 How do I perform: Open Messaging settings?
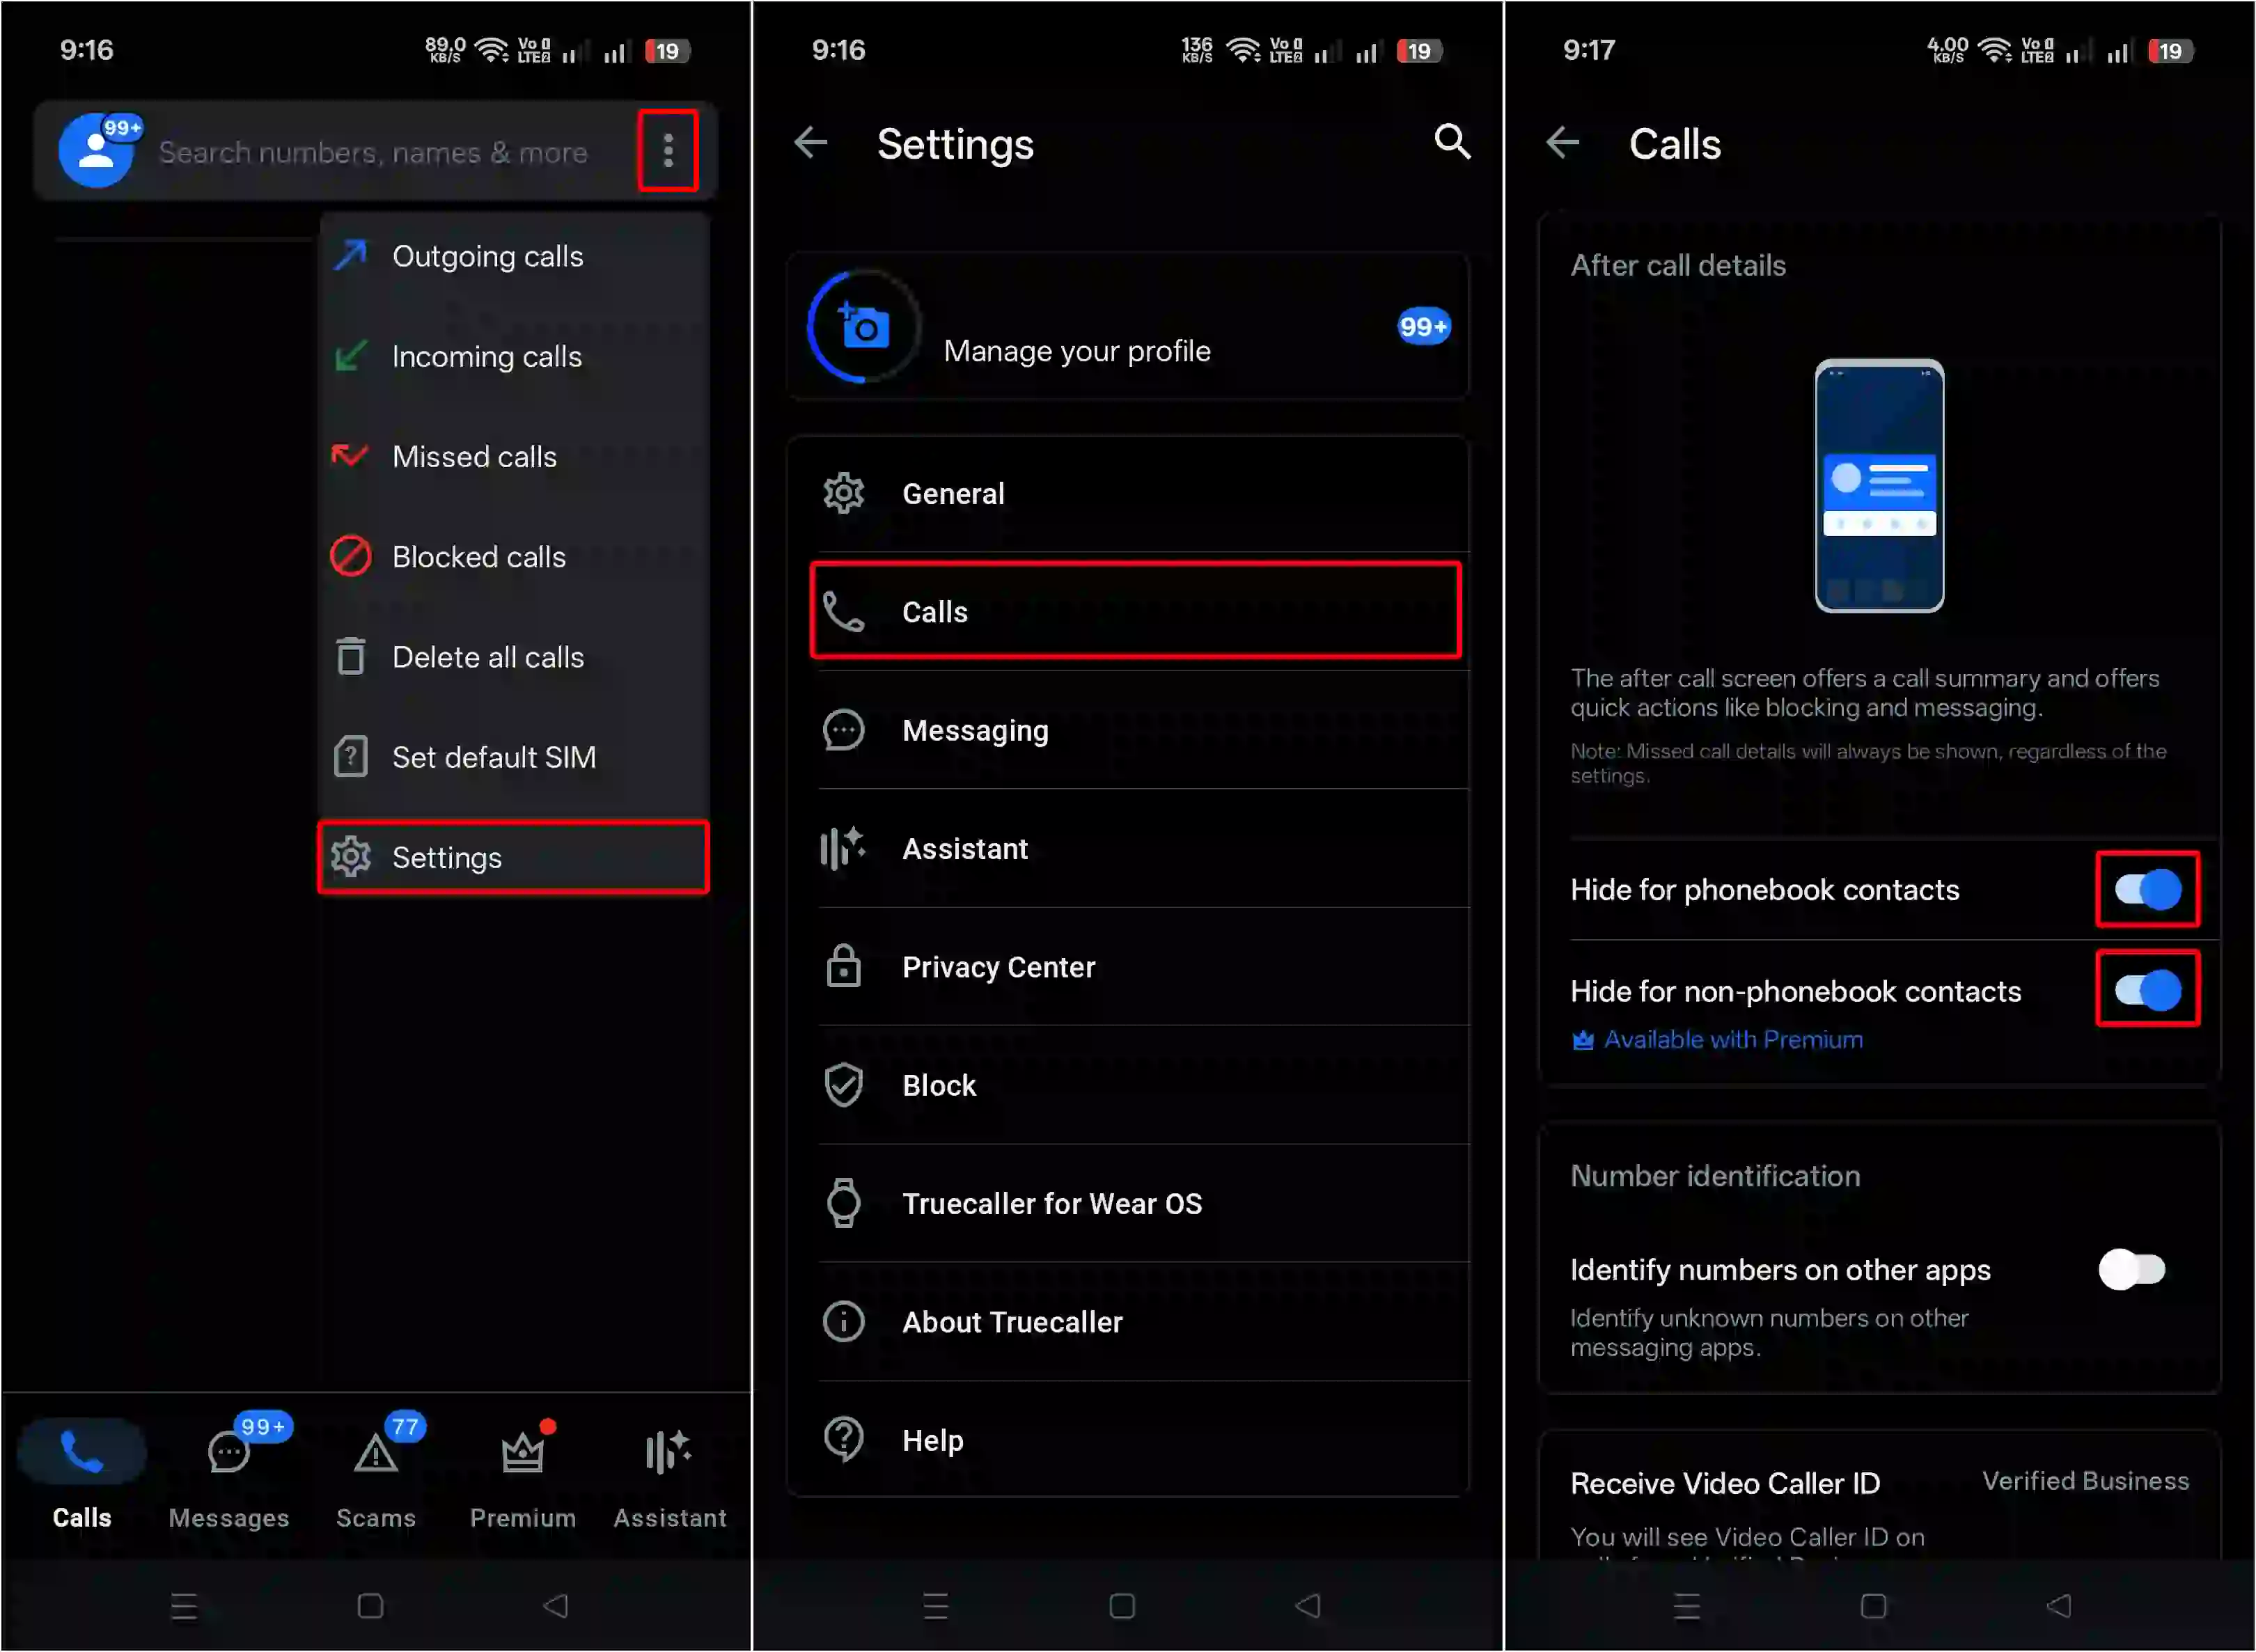point(1128,731)
